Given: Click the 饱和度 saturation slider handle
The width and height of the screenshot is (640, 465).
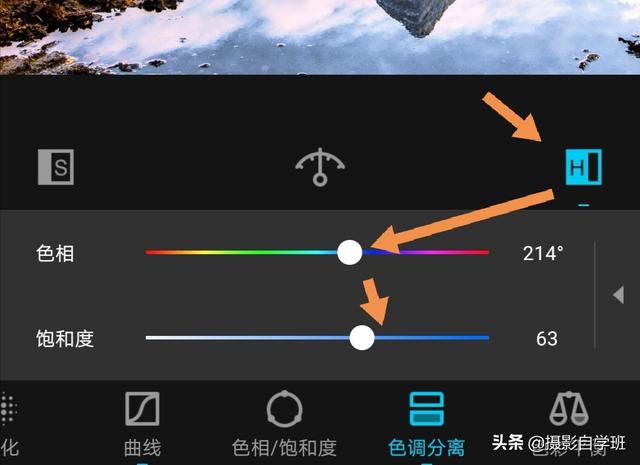Looking at the screenshot, I should click(362, 338).
